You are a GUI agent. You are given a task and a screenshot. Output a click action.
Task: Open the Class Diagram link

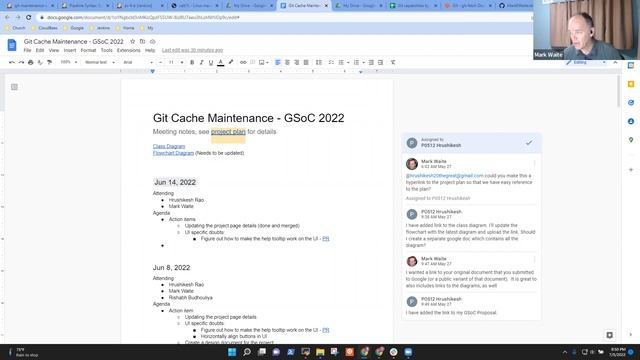(x=169, y=146)
